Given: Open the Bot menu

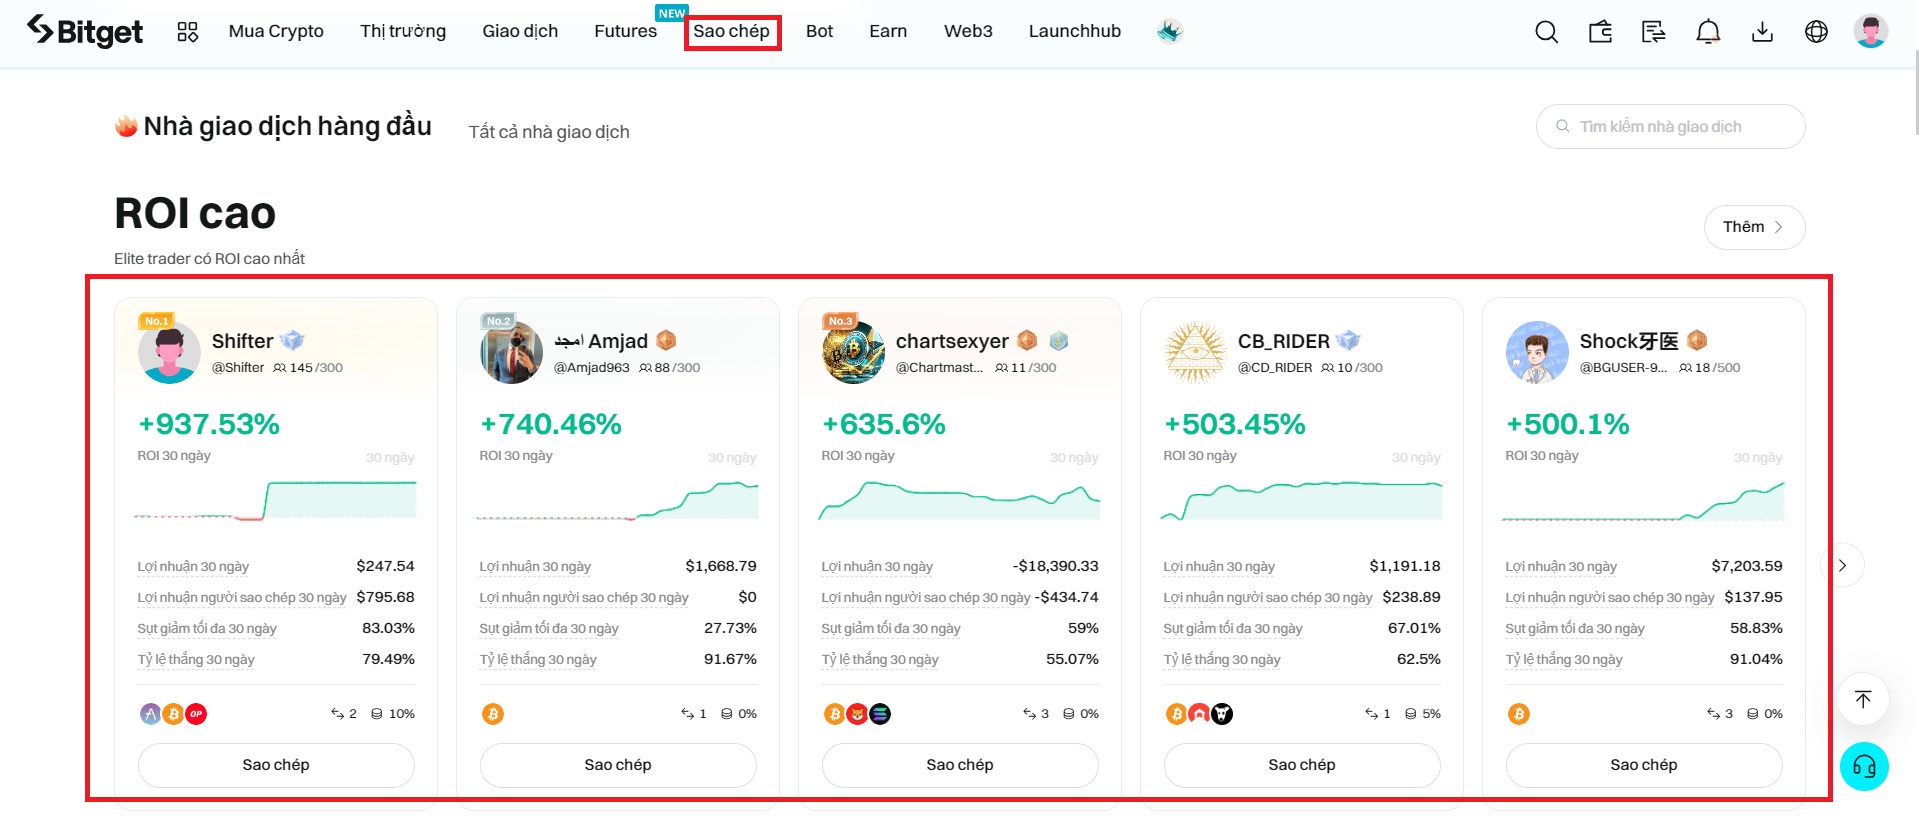Looking at the screenshot, I should (819, 31).
